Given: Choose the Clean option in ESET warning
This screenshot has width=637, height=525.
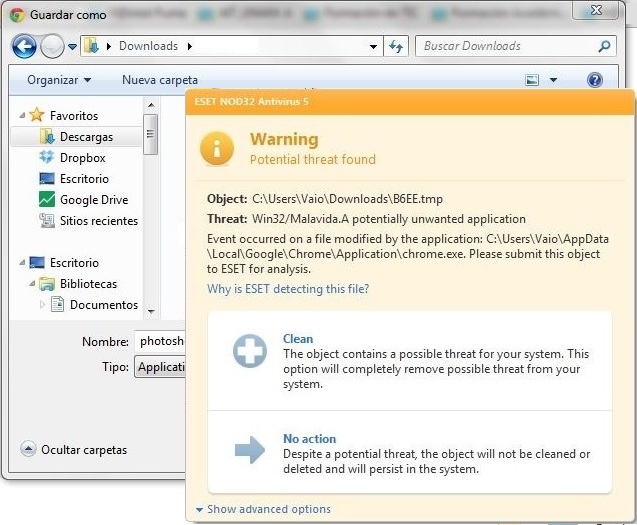Looking at the screenshot, I should (410, 361).
